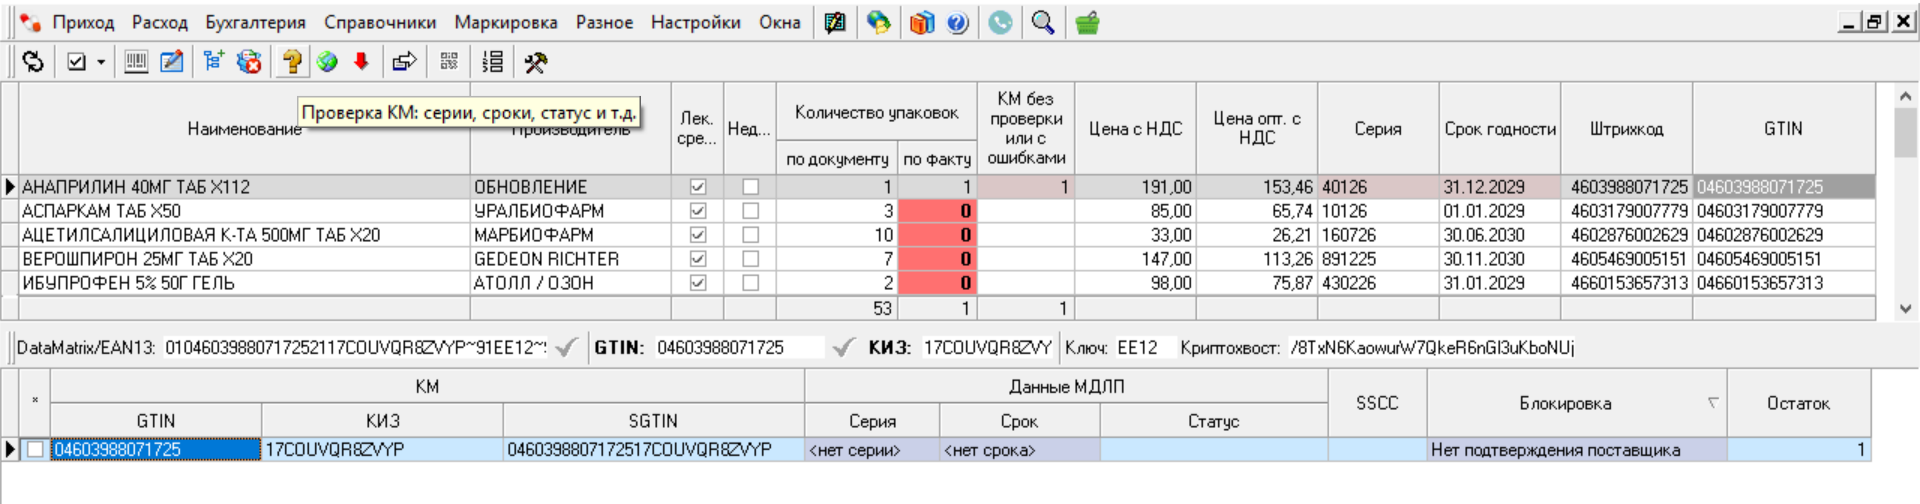Click the Срок годности column header
This screenshot has height=504, width=1920.
[x=1500, y=129]
